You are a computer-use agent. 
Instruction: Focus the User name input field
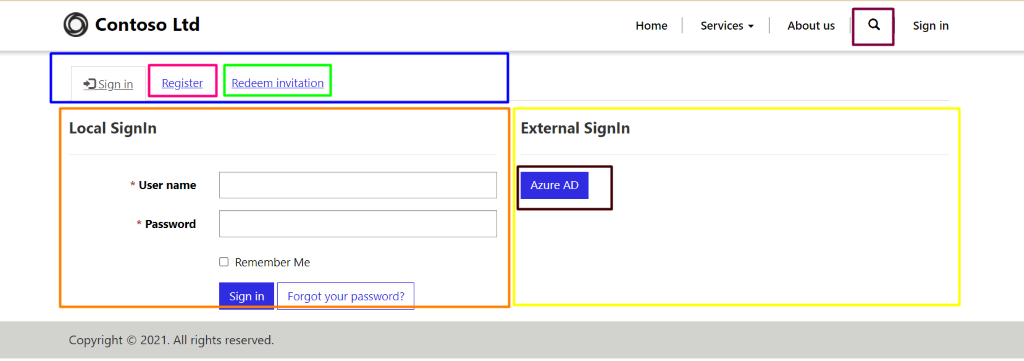(x=358, y=185)
